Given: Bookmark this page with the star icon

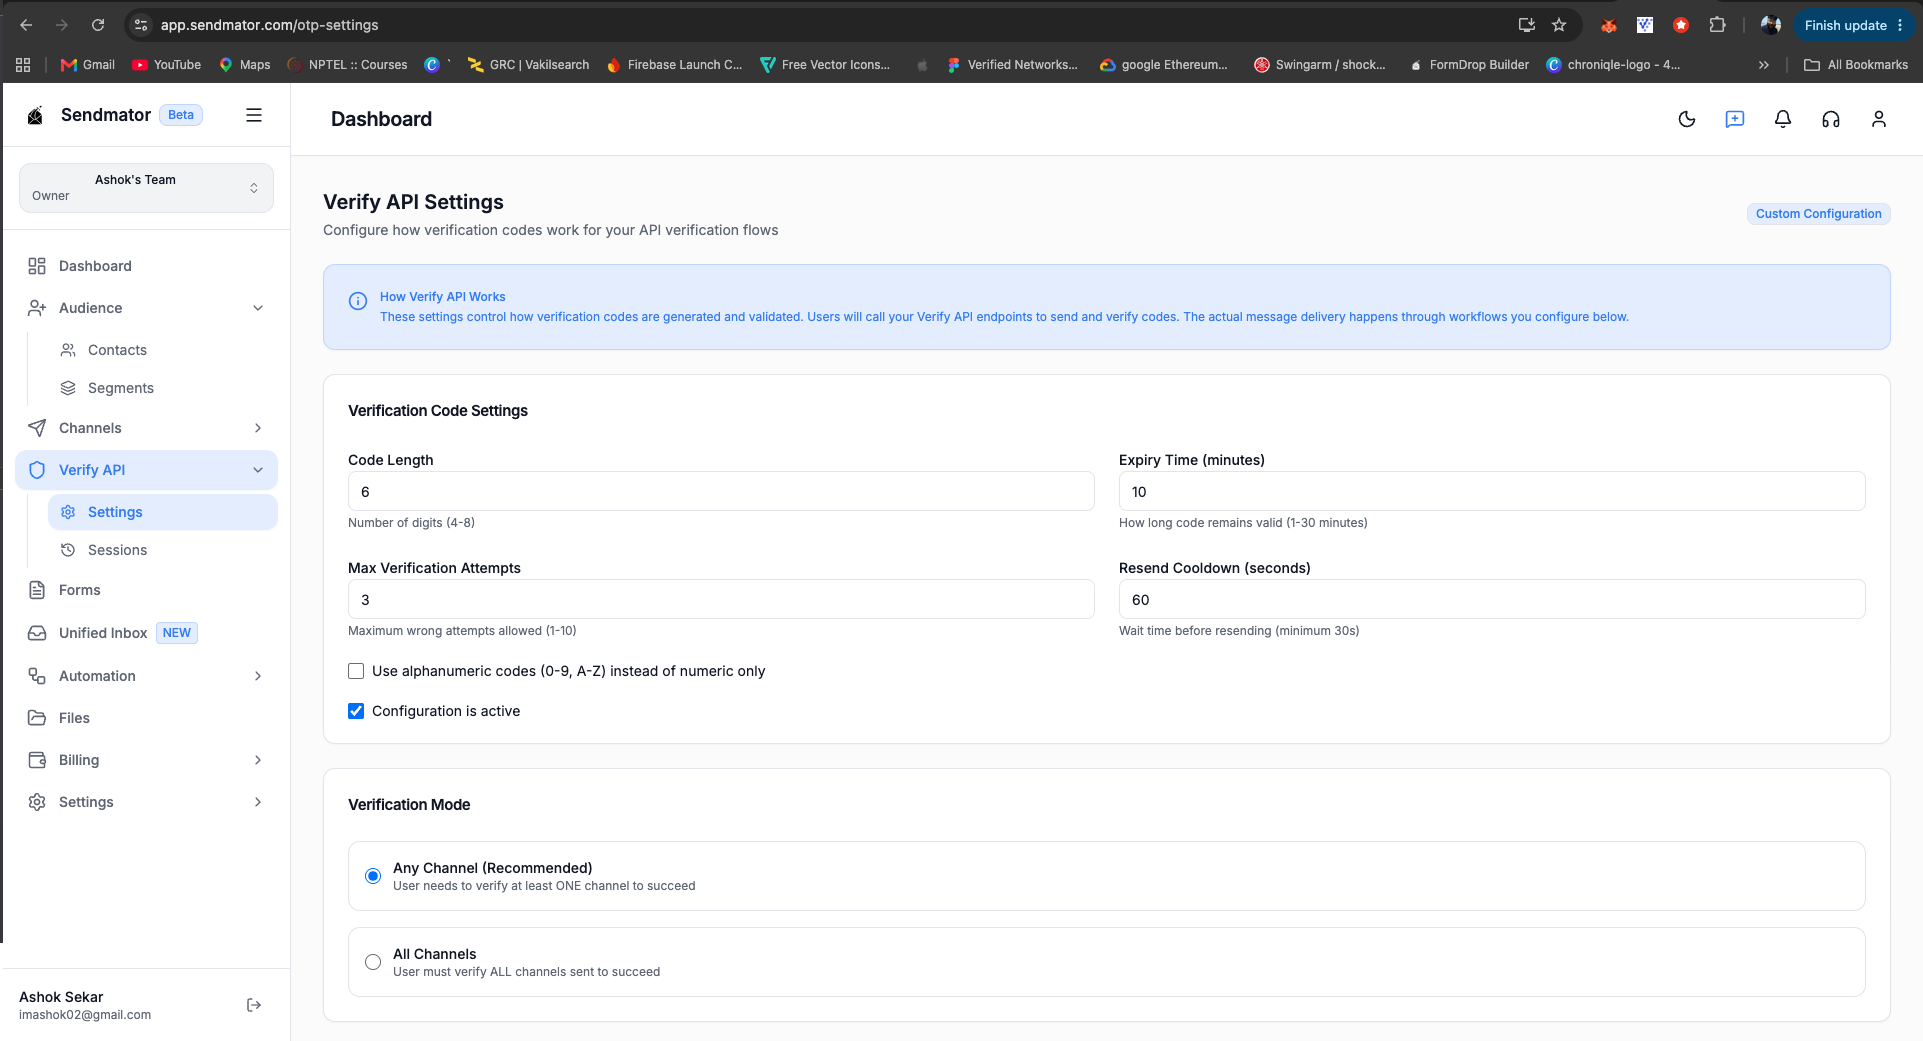Looking at the screenshot, I should click(x=1559, y=25).
